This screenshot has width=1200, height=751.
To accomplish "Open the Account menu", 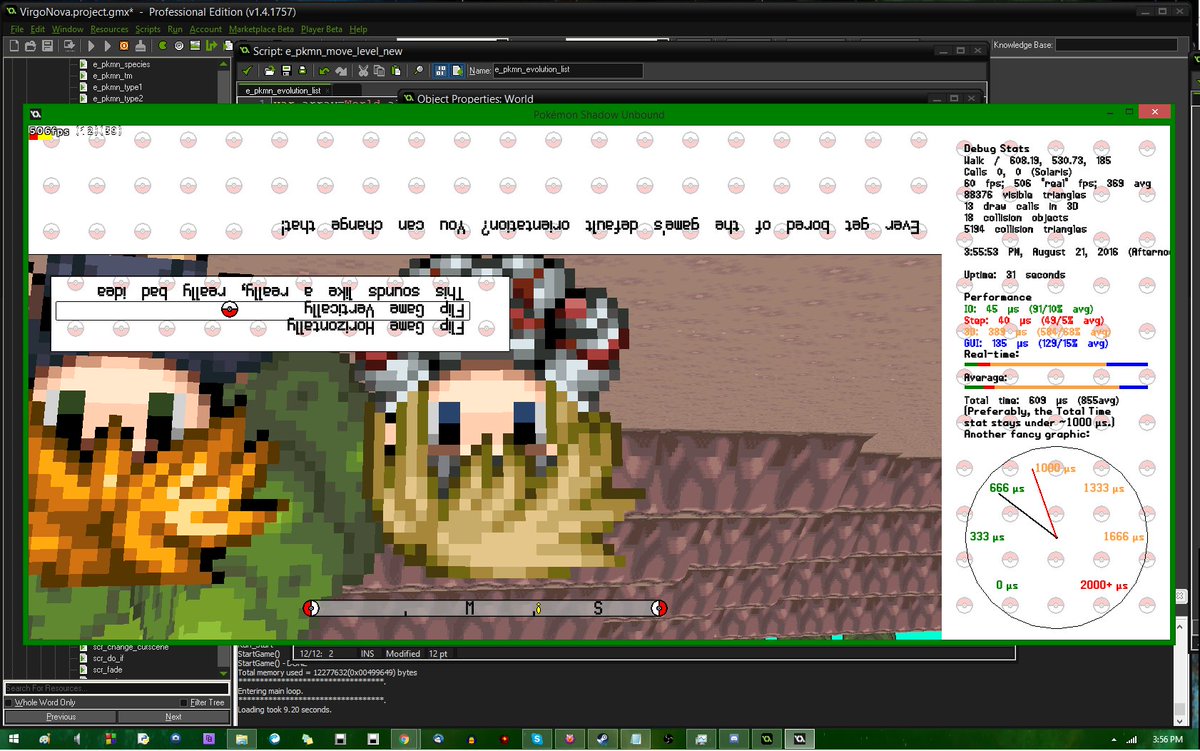I will (206, 30).
